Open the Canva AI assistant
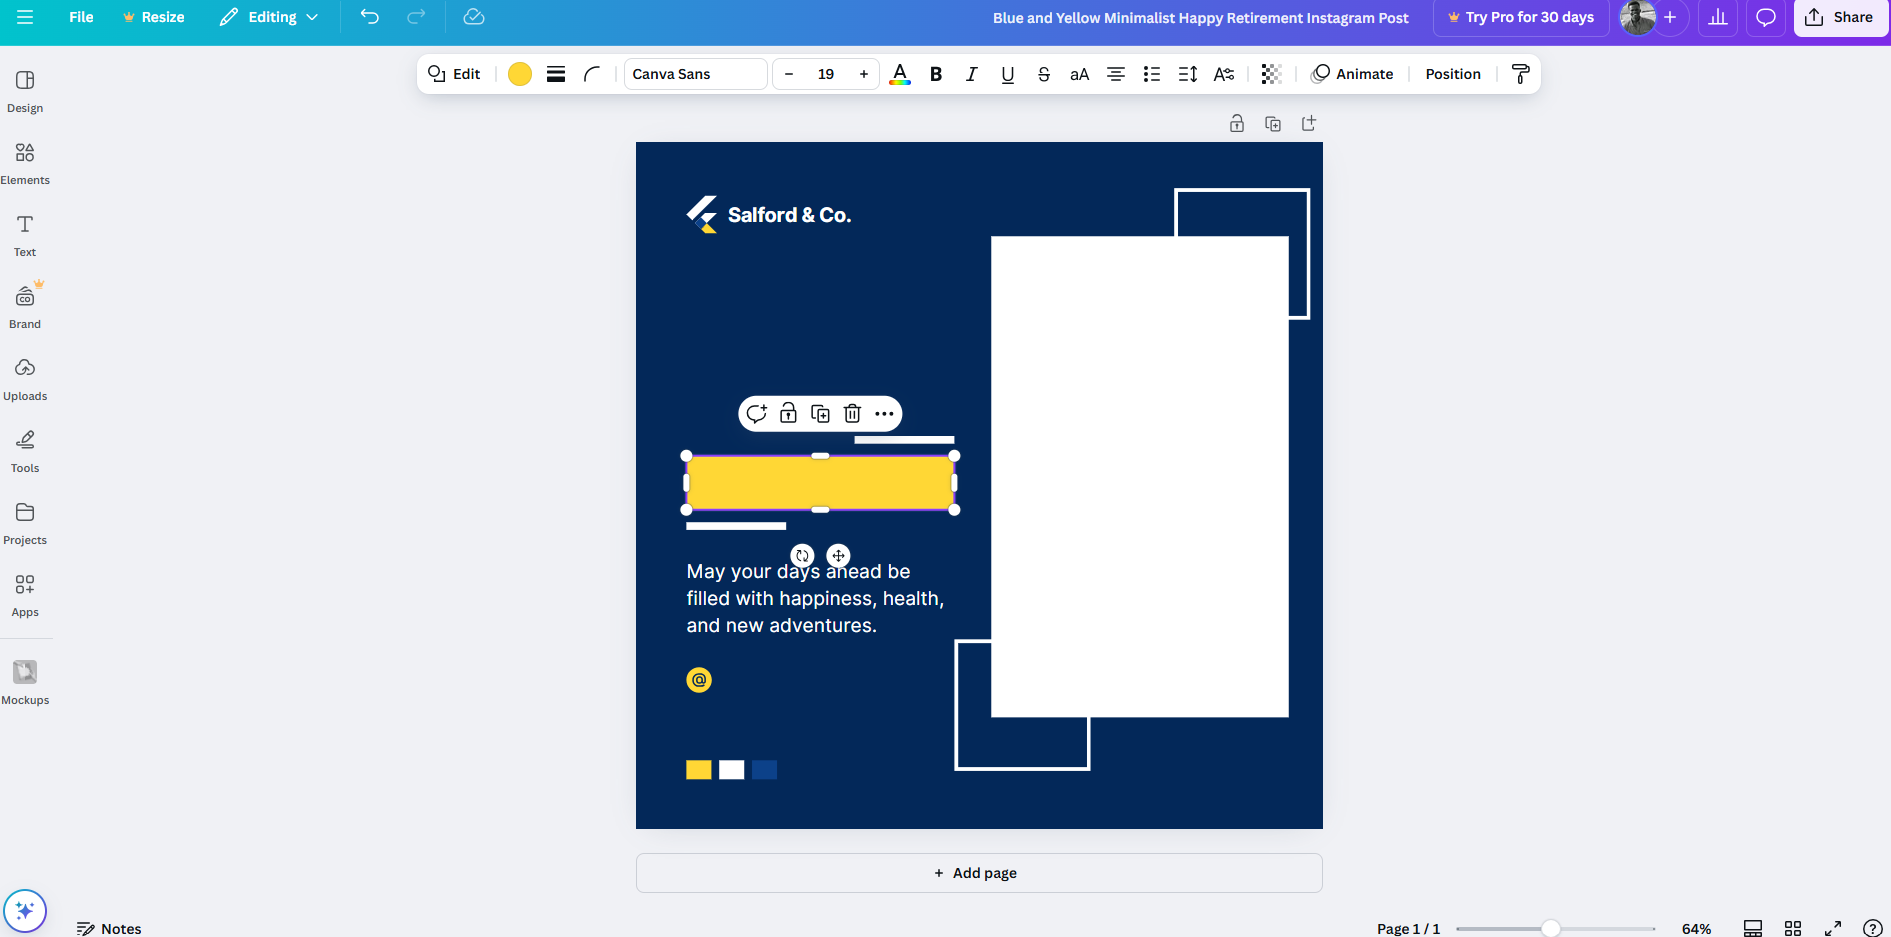This screenshot has width=1891, height=937. (25, 911)
